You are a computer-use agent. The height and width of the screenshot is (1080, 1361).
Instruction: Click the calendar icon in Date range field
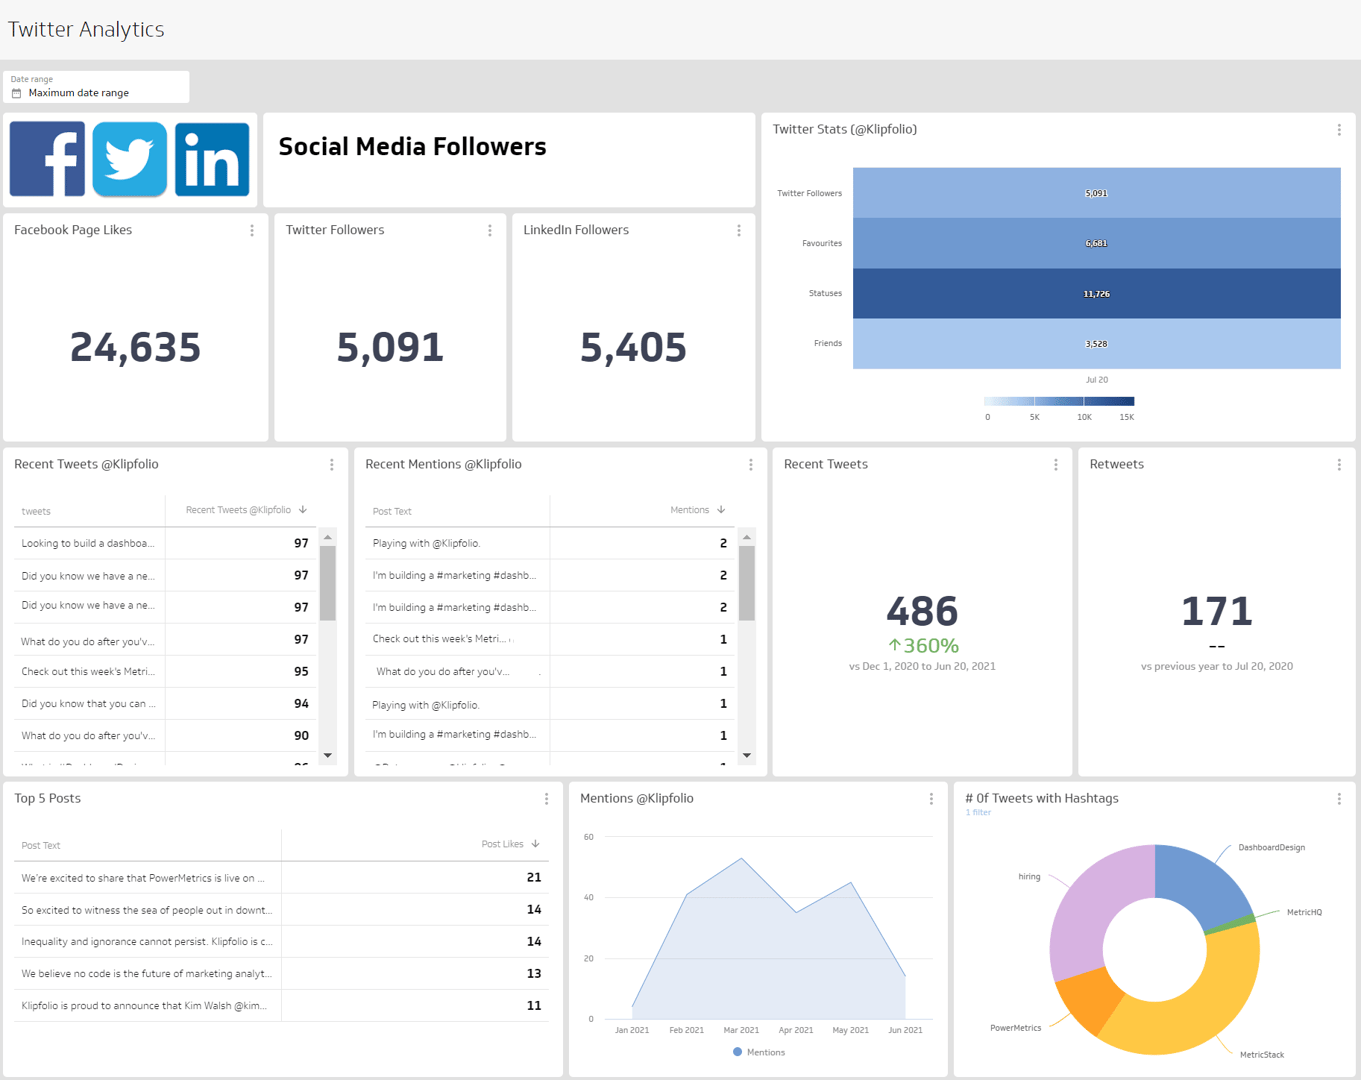pyautogui.click(x=14, y=92)
